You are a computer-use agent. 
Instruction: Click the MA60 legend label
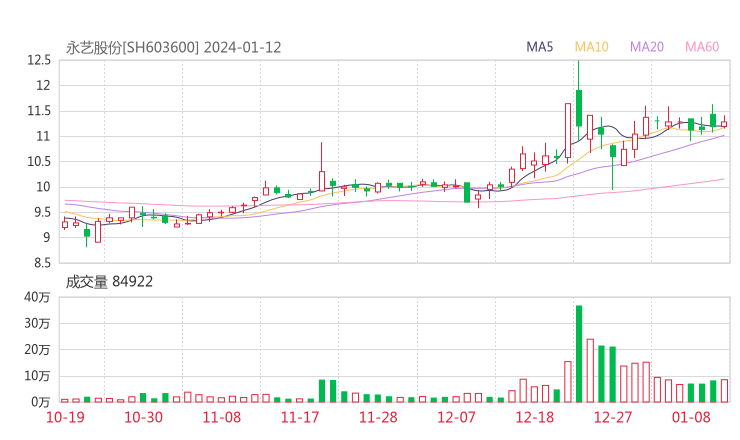(702, 47)
